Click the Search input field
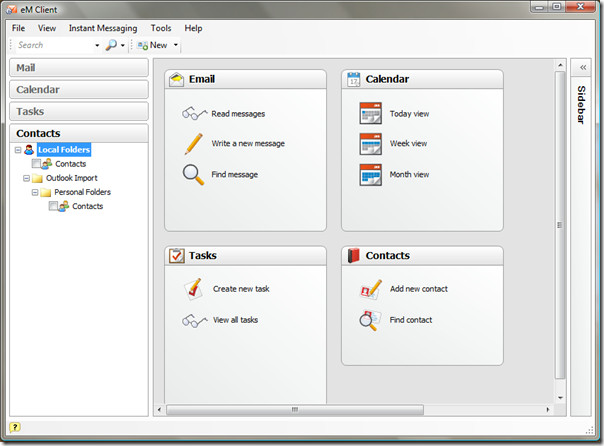 [x=54, y=45]
